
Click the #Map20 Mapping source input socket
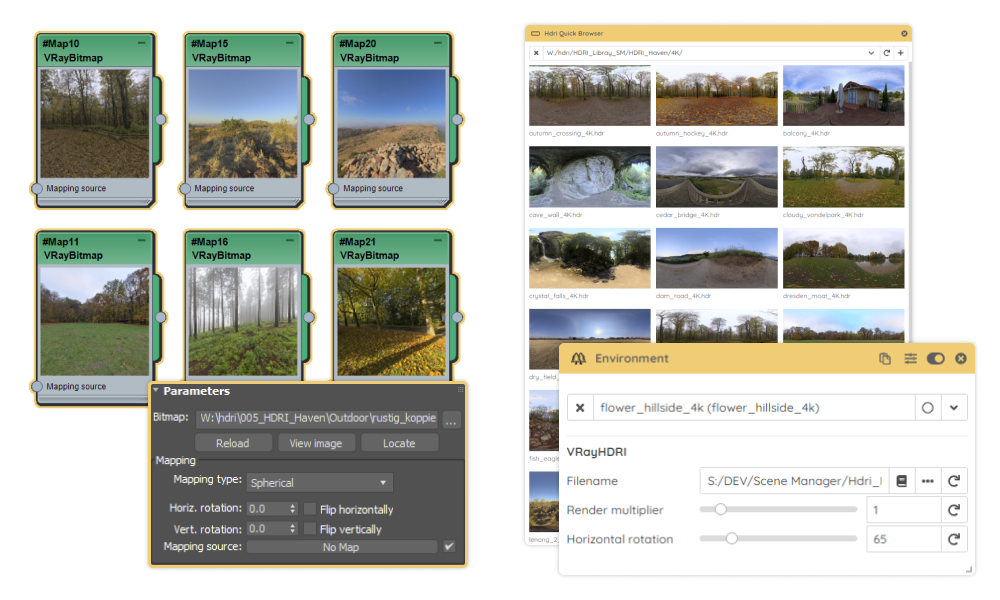click(x=333, y=189)
